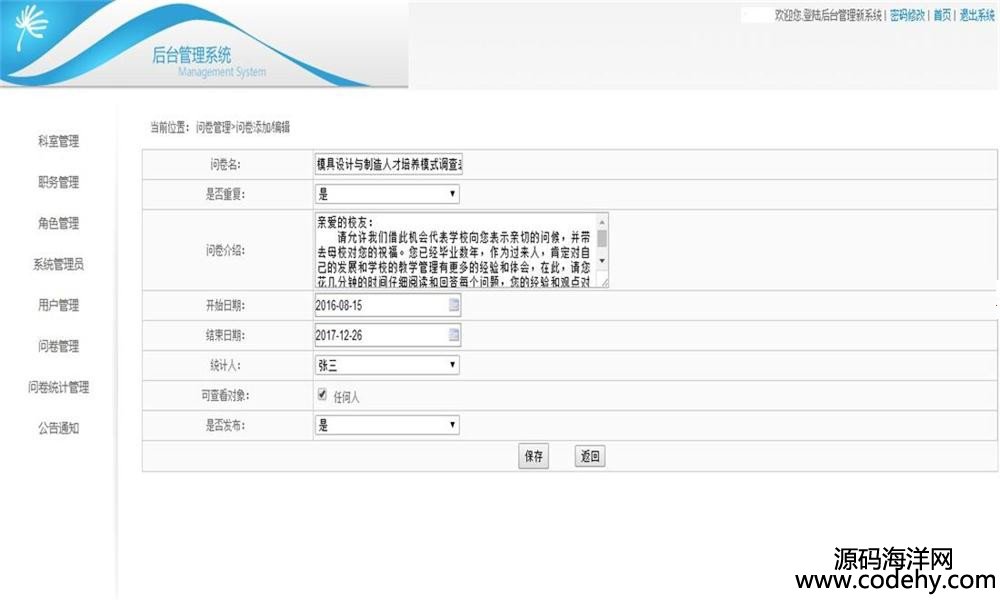The width and height of the screenshot is (1000, 600).
Task: Open 科室管理 in the sidebar
Action: coord(58,141)
